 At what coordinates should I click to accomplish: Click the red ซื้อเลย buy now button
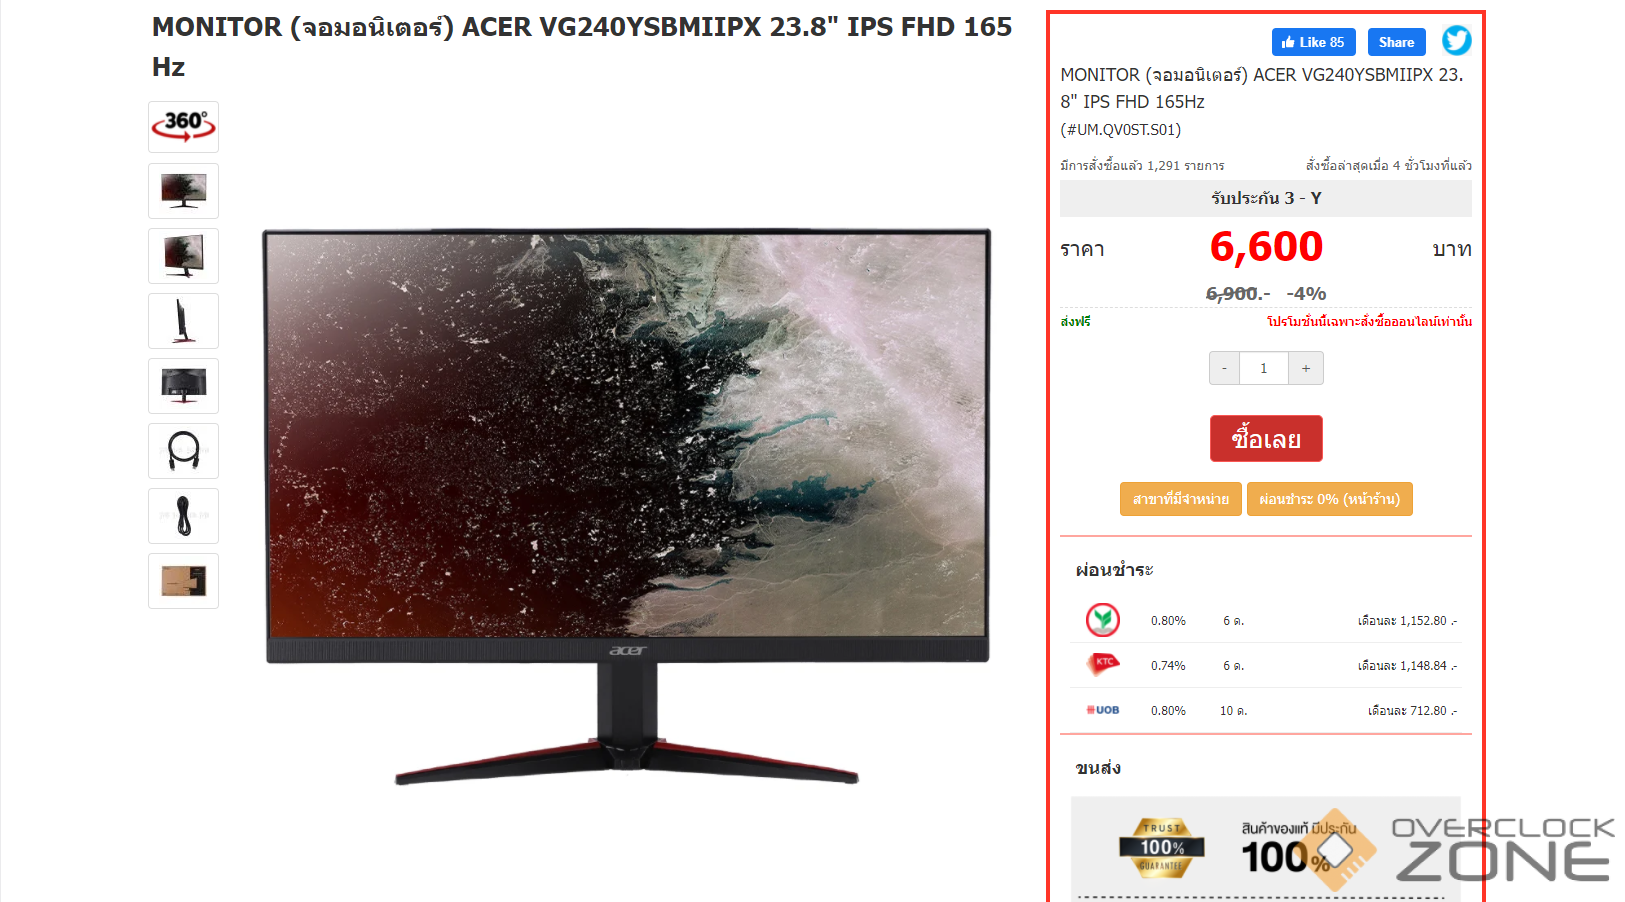click(1266, 439)
